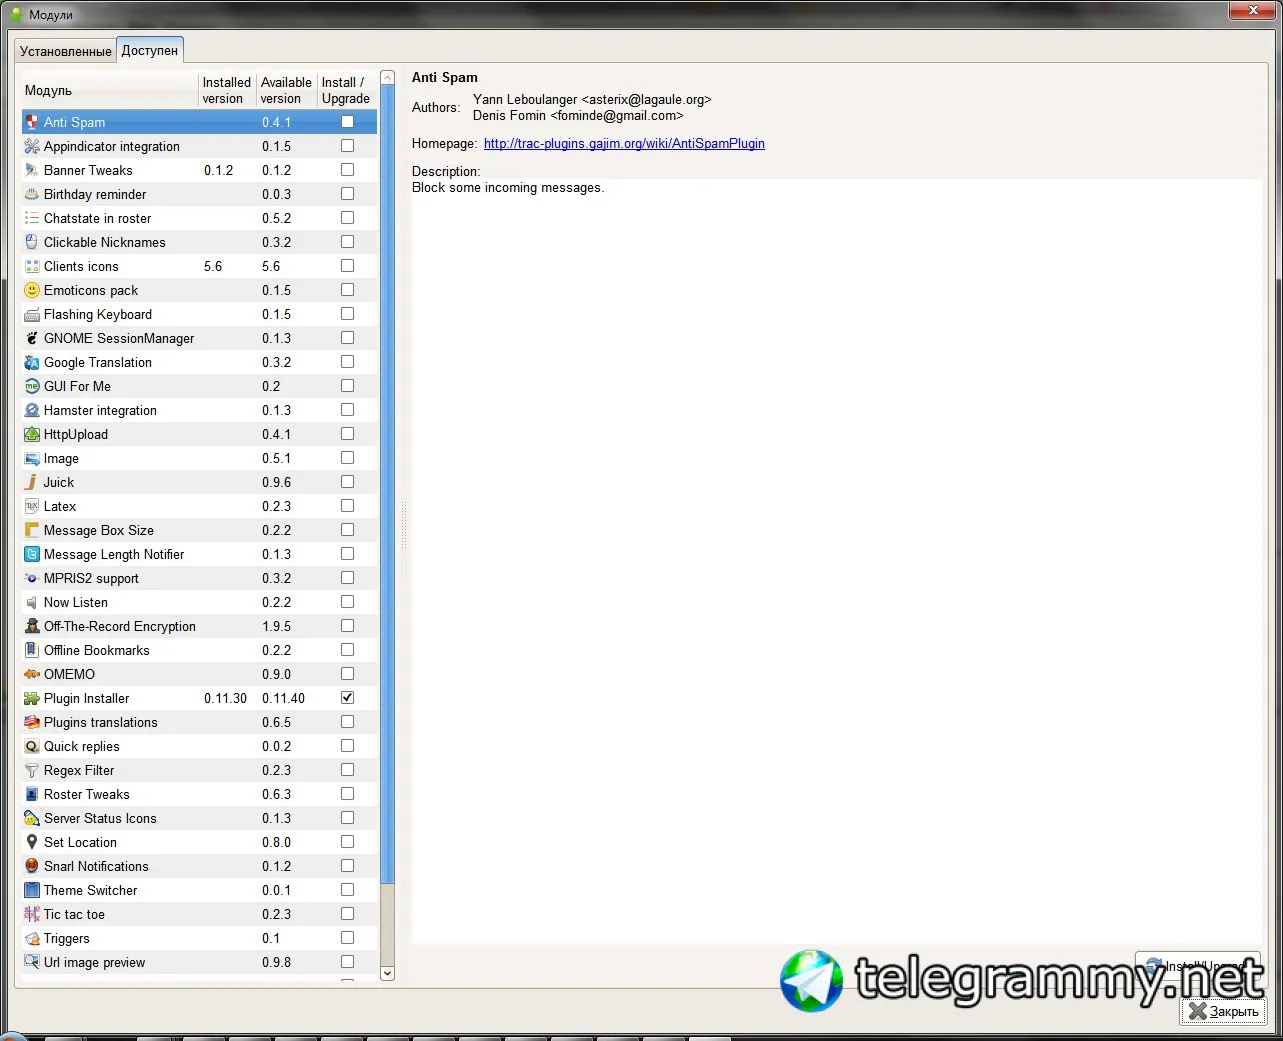Tick the Google Translation install checkbox
1283x1041 pixels.
tap(347, 362)
